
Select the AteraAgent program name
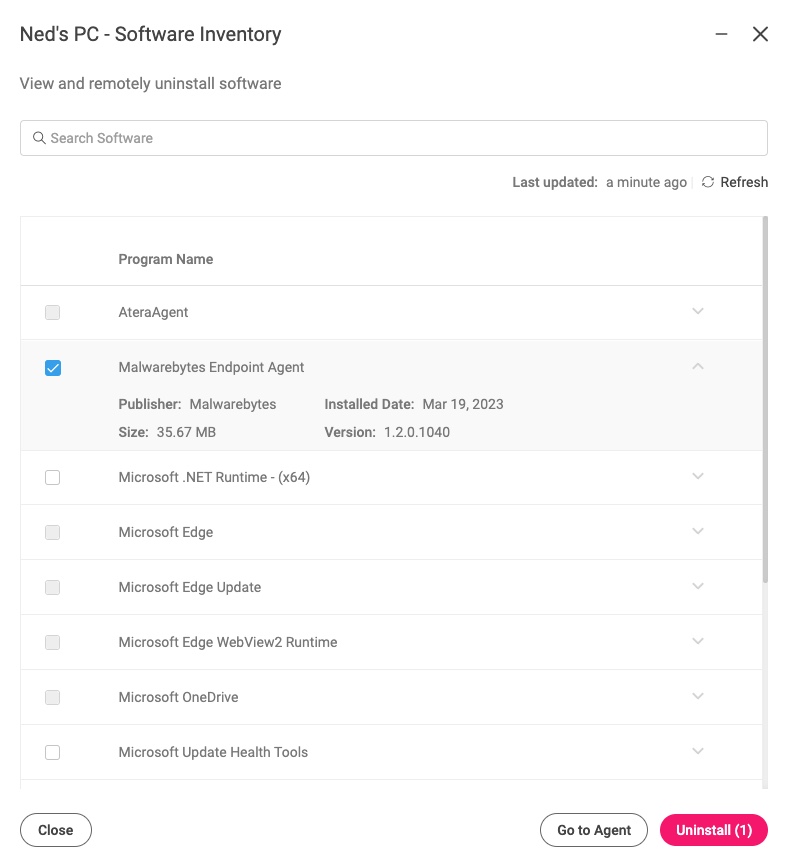153,312
